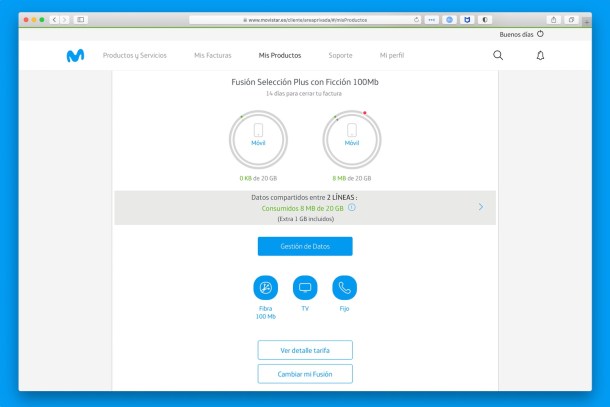
Task: Go forward with Safari's forward arrow
Action: (x=65, y=19)
